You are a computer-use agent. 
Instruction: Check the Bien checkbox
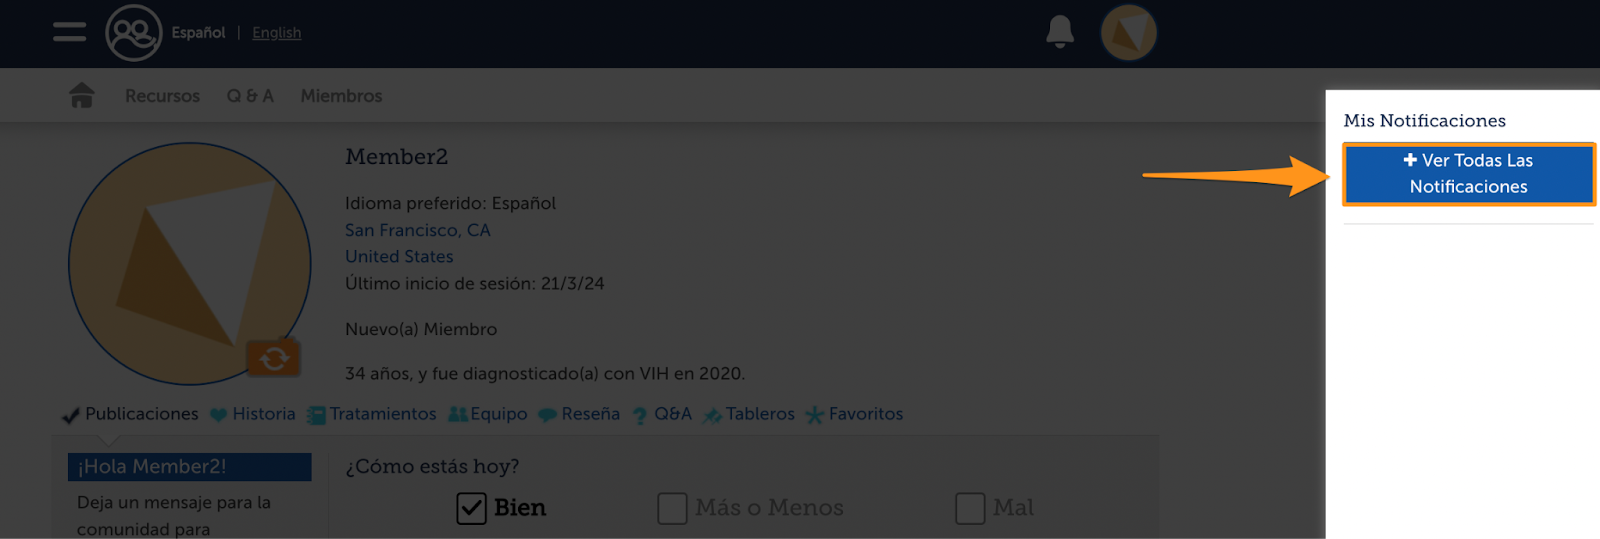472,508
